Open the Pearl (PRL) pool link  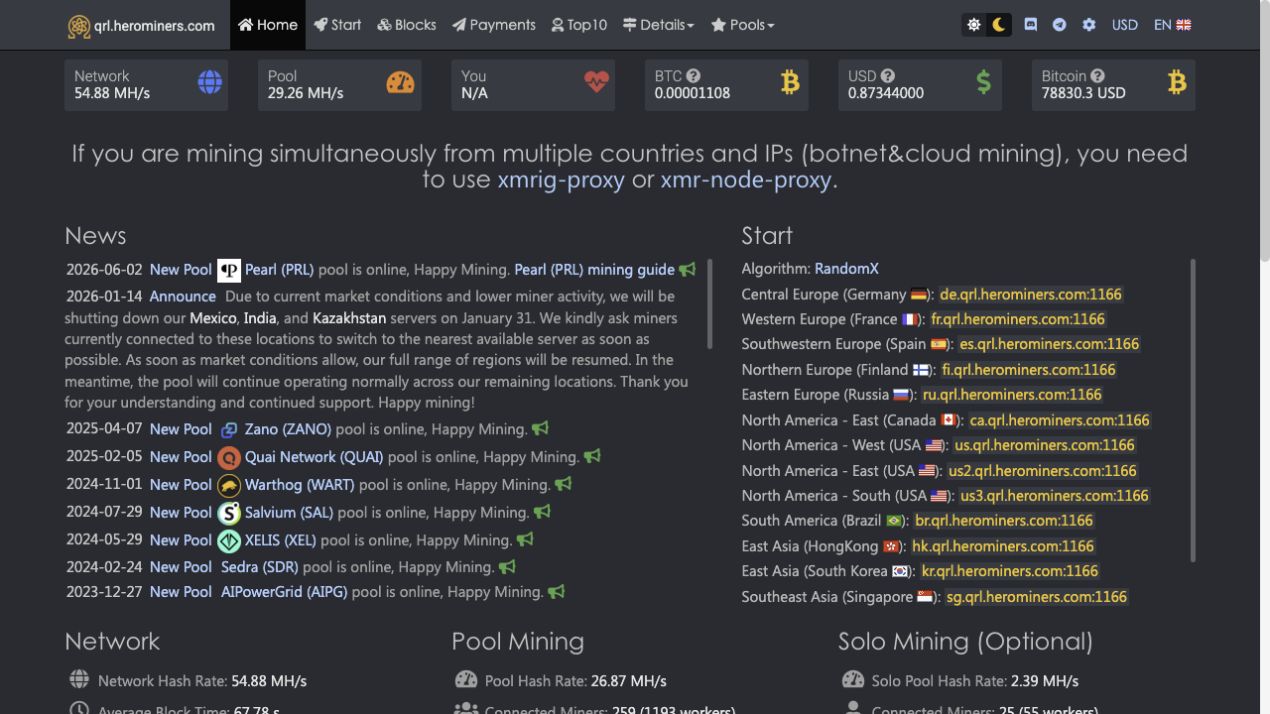click(x=279, y=270)
